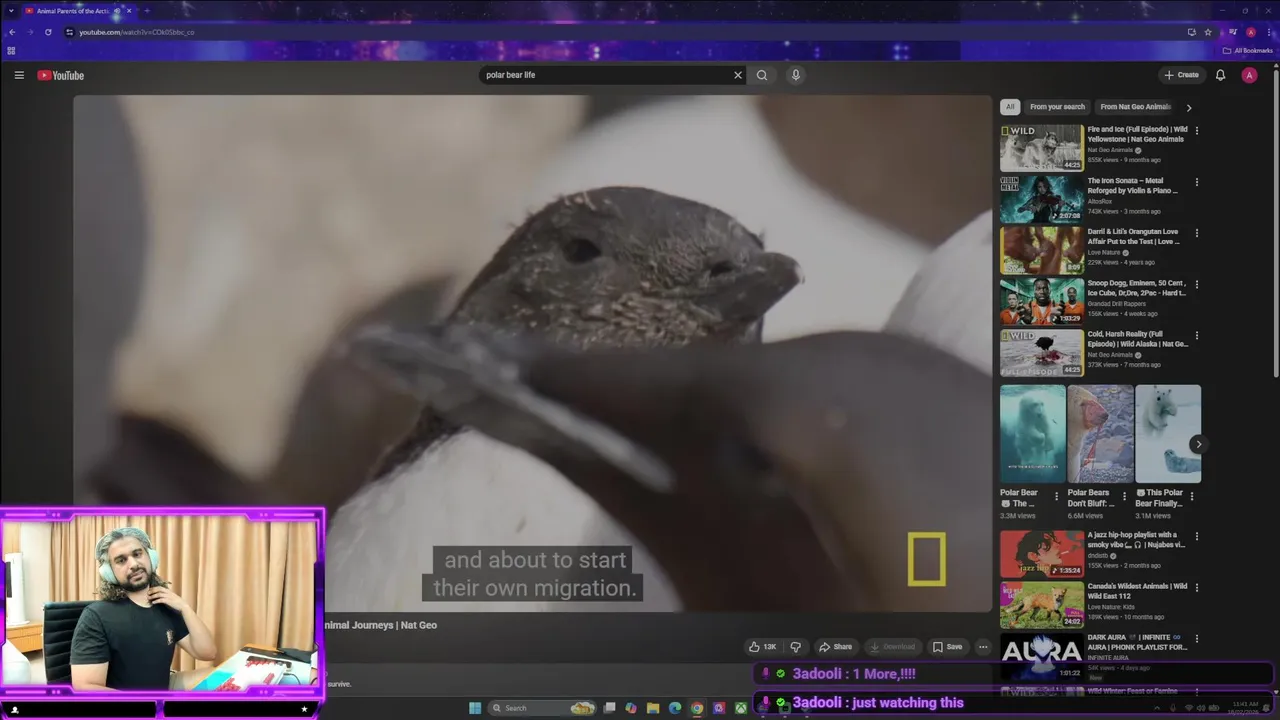Open the Chrome profile avatar

tap(1251, 32)
